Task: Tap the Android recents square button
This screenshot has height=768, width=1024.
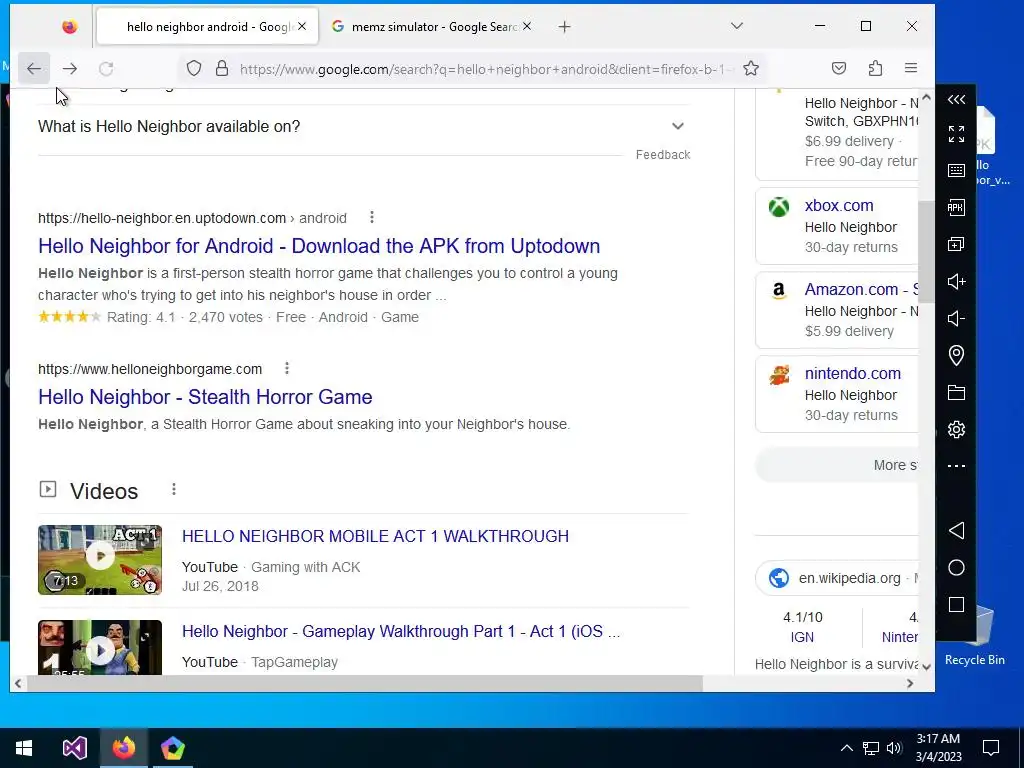Action: point(956,605)
